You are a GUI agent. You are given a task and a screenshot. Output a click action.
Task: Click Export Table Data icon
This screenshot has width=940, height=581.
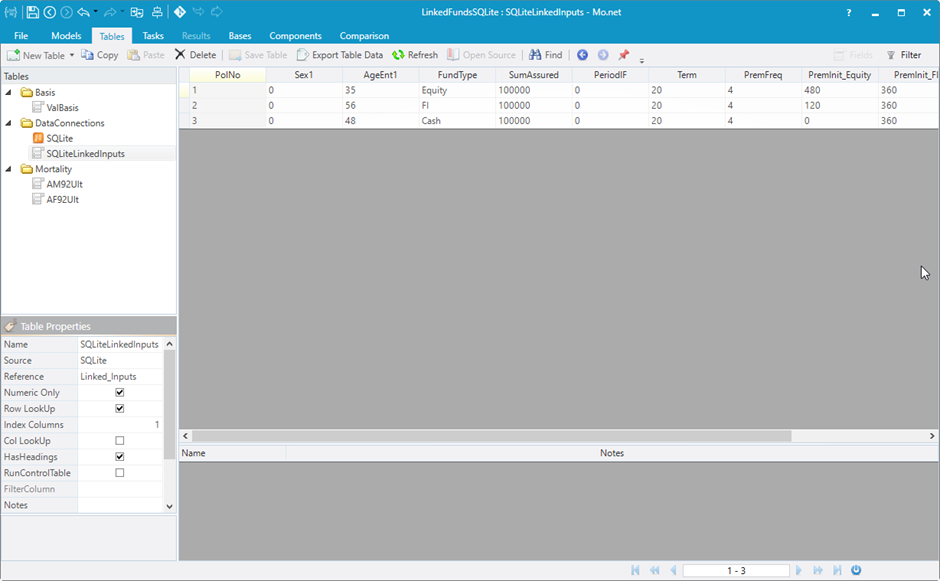coord(302,55)
